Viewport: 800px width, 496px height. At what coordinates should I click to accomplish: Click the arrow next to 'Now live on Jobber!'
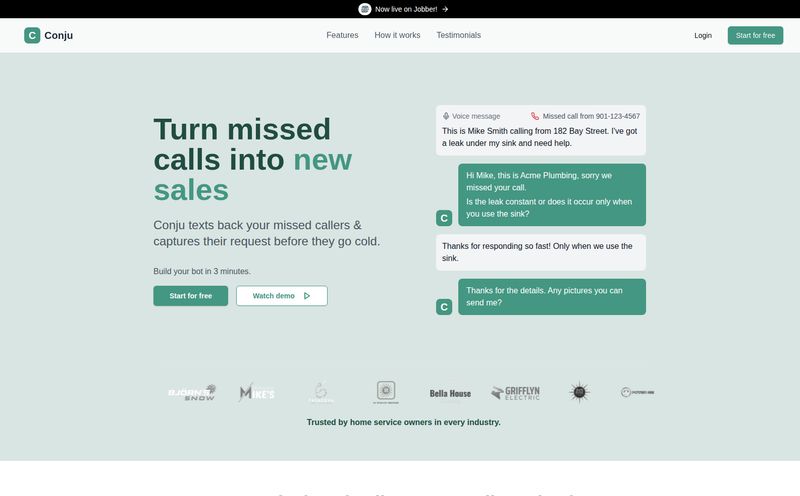[x=445, y=9]
